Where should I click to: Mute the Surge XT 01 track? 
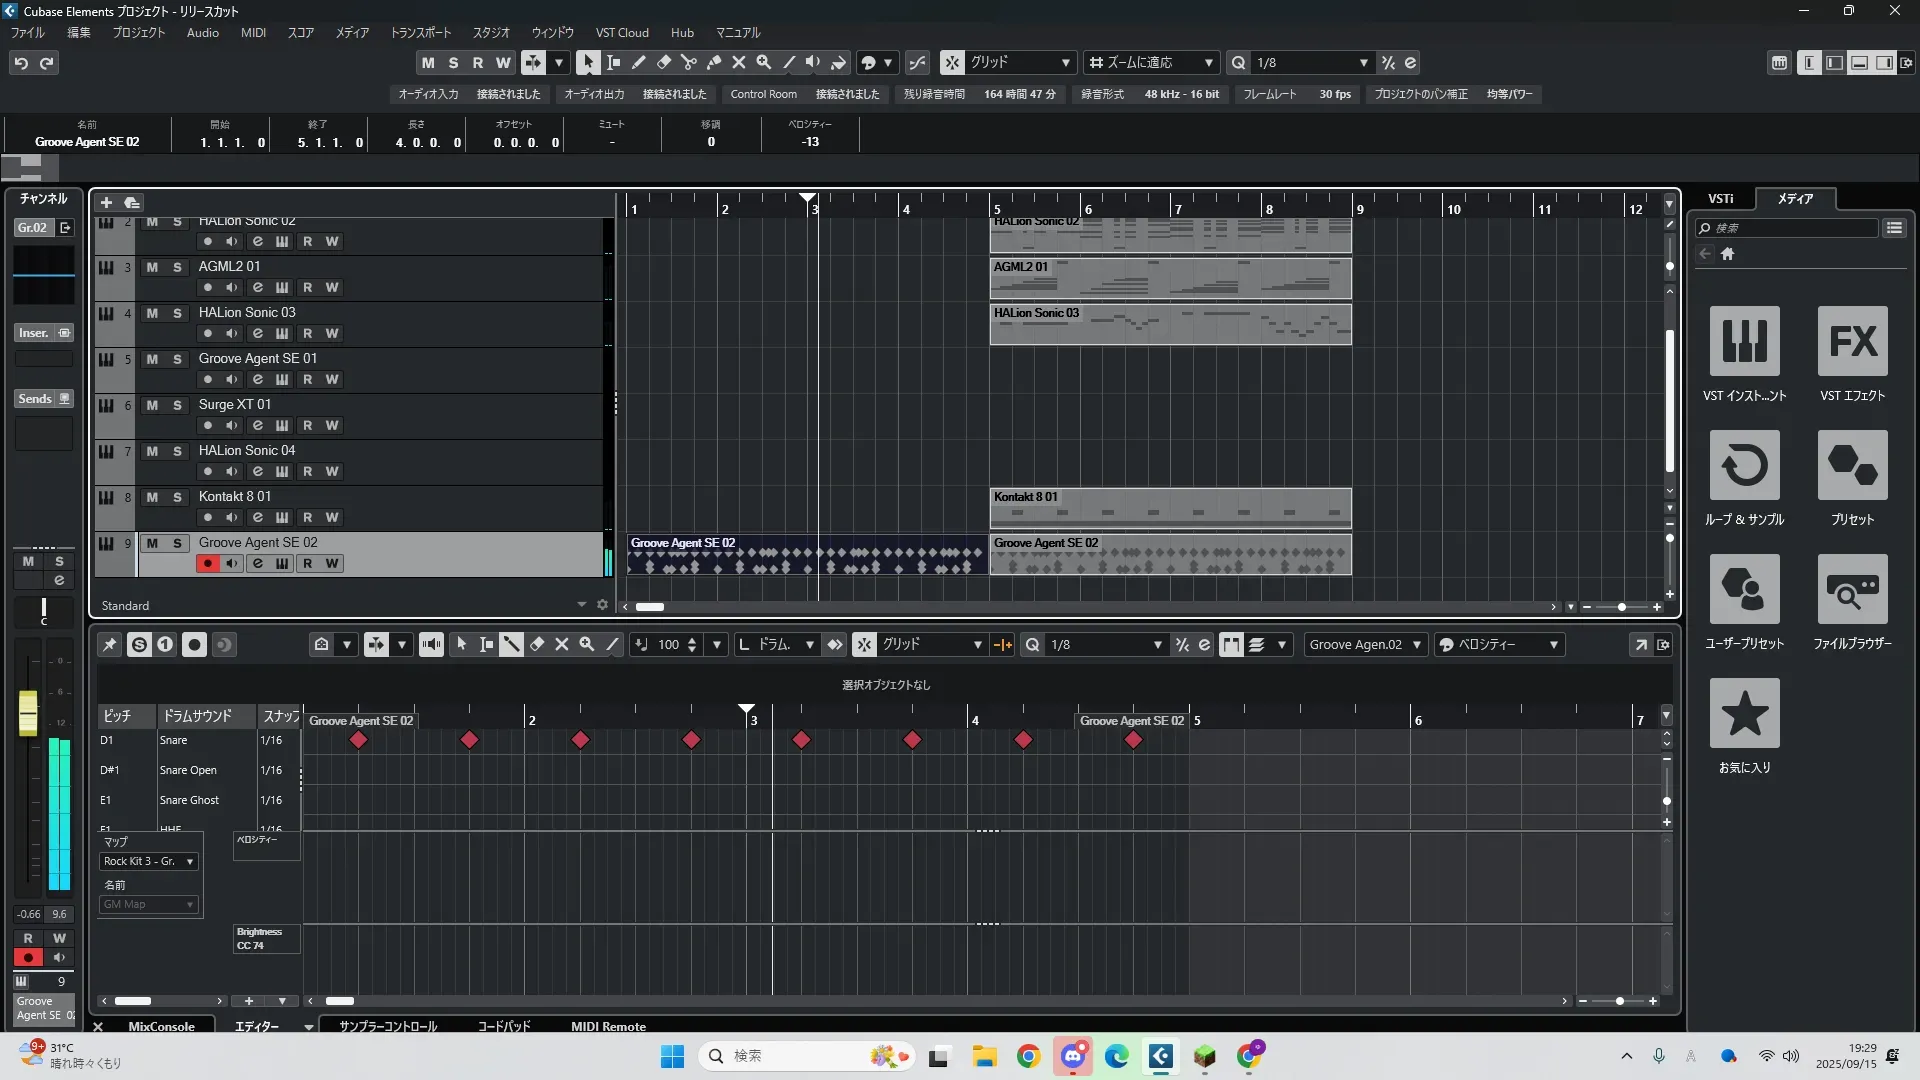152,405
